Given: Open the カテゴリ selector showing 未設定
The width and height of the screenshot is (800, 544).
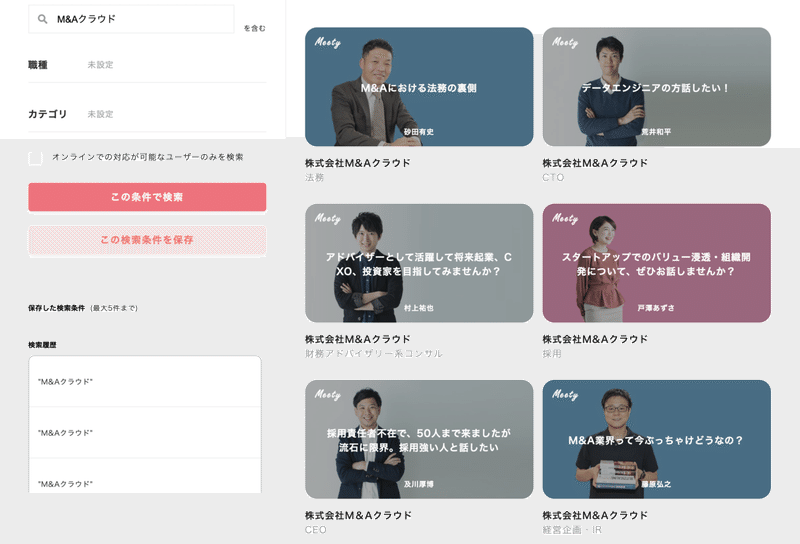Looking at the screenshot, I should (x=147, y=114).
